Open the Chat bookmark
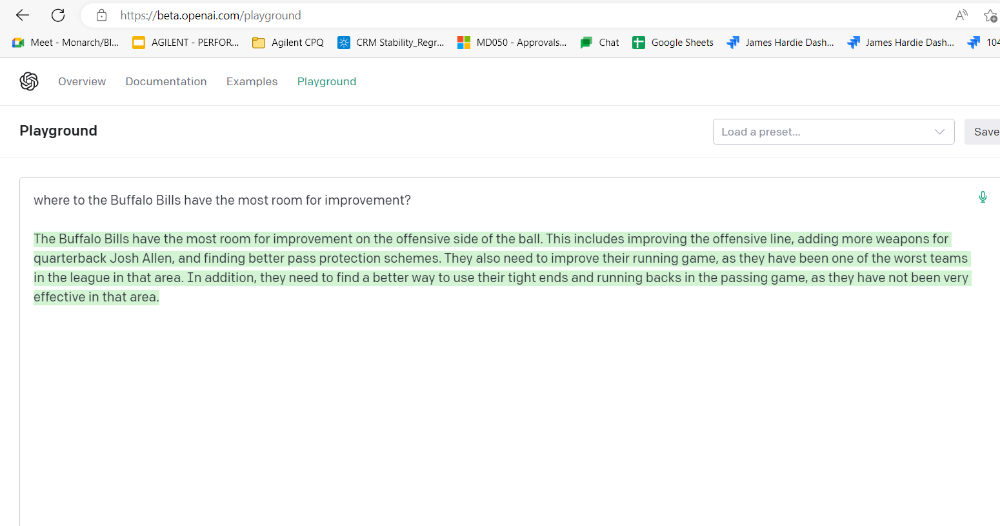Image resolution: width=1000 pixels, height=526 pixels. [599, 43]
